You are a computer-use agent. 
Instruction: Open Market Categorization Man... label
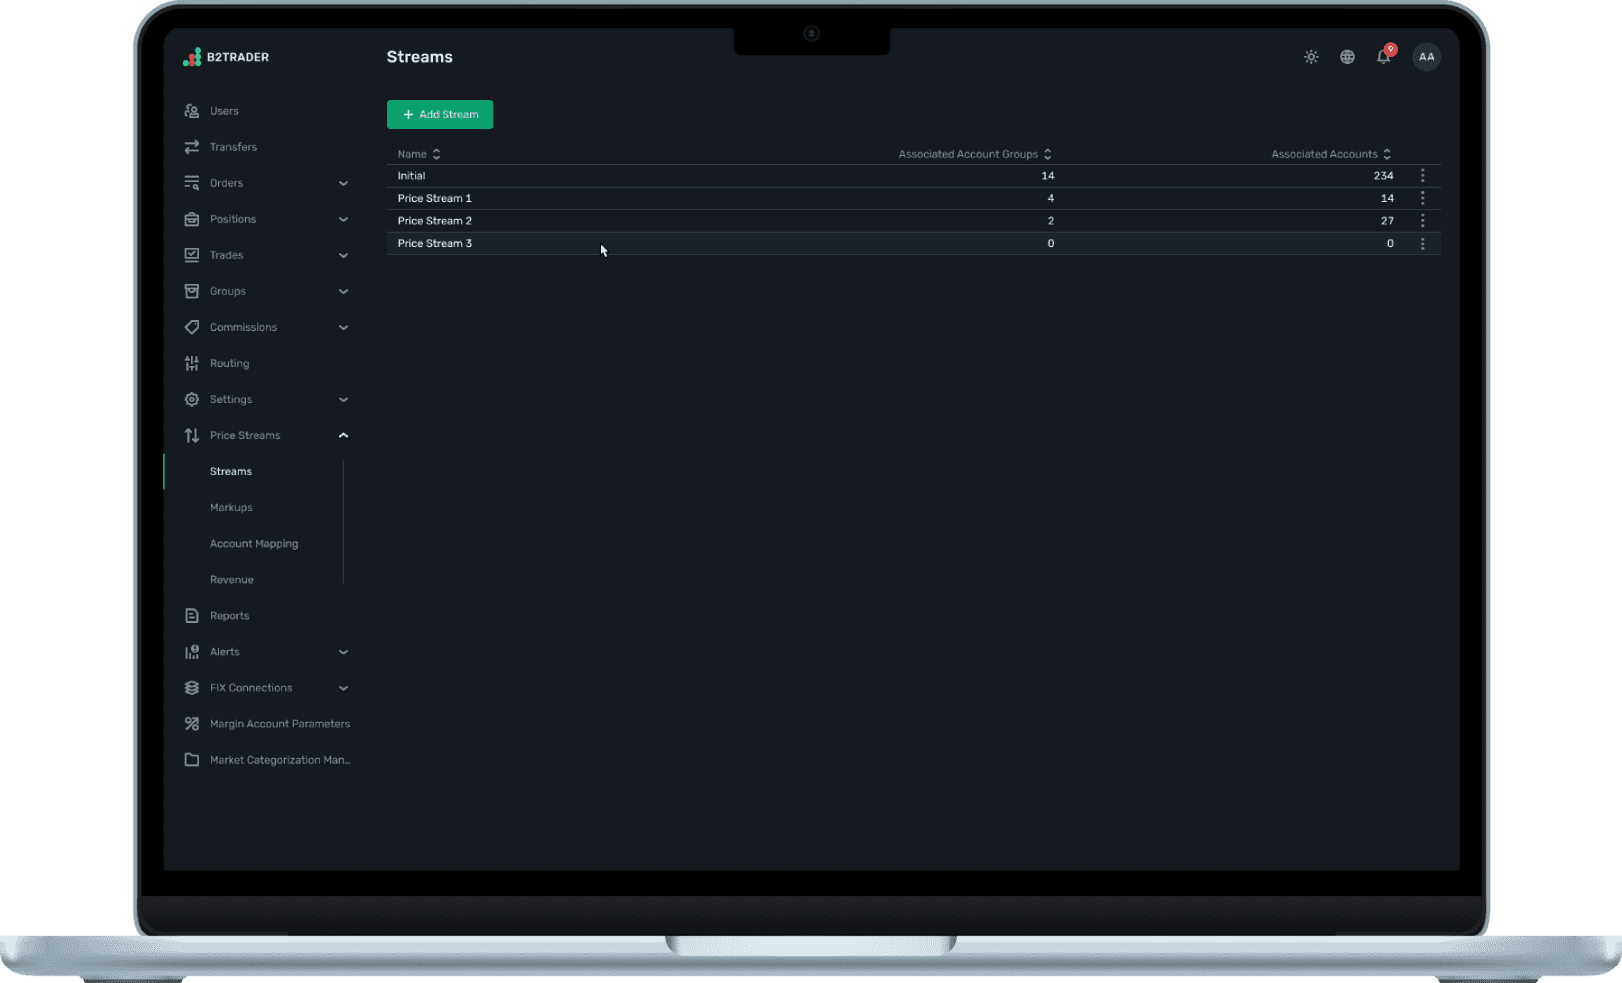(280, 760)
